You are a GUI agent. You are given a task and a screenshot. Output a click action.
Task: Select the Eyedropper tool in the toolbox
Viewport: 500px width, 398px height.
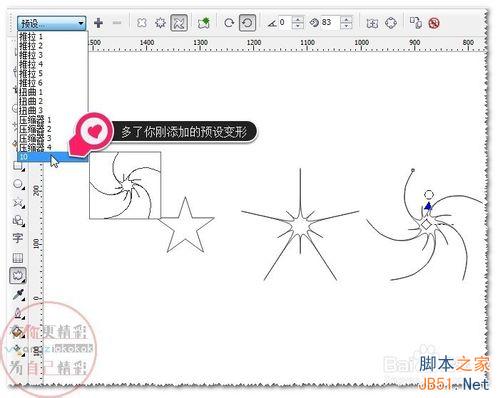tap(18, 295)
